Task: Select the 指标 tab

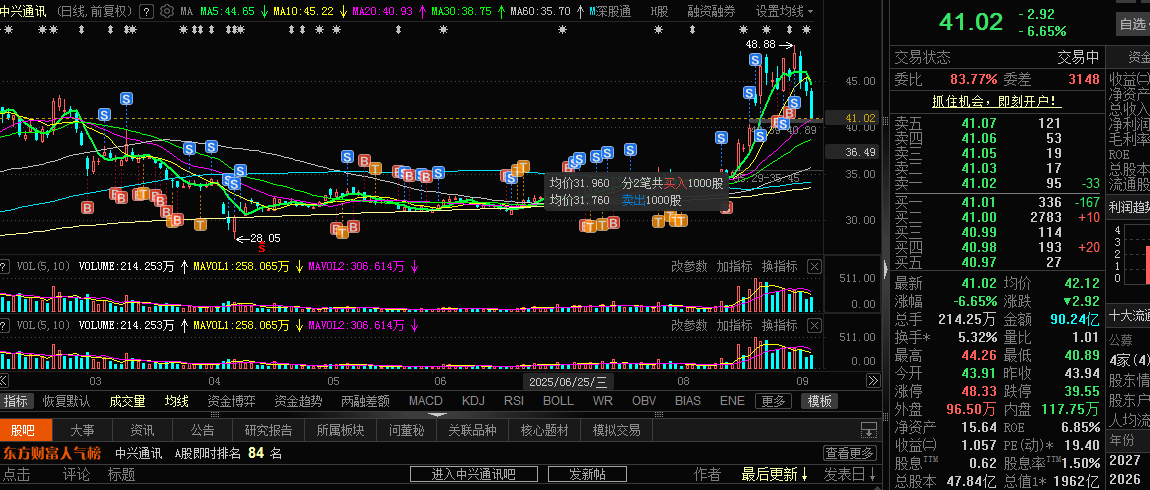Action: (15, 401)
